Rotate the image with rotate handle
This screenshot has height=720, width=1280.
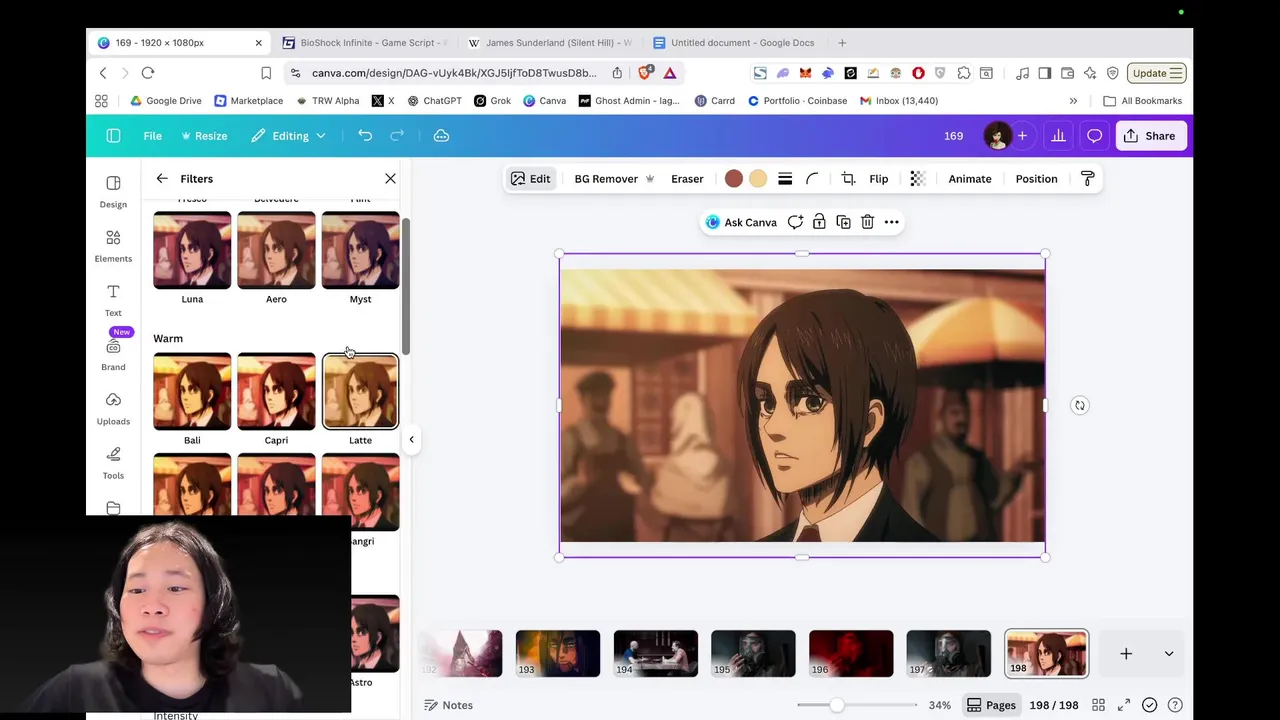[1079, 405]
